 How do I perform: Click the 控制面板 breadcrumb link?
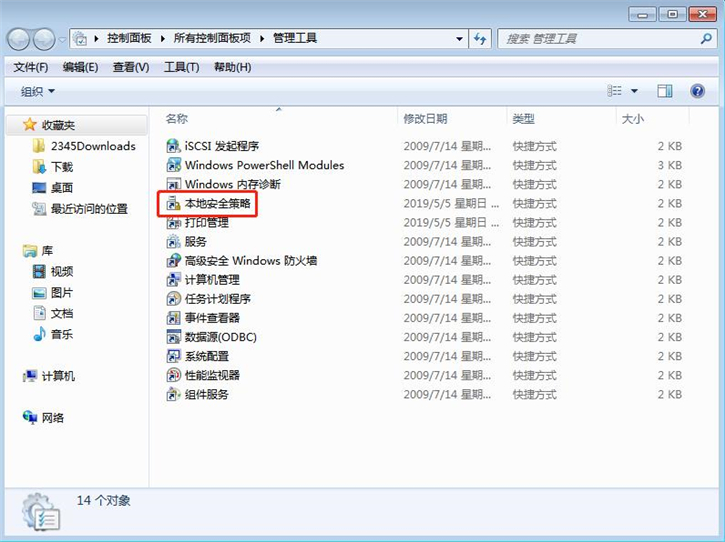tap(128, 39)
